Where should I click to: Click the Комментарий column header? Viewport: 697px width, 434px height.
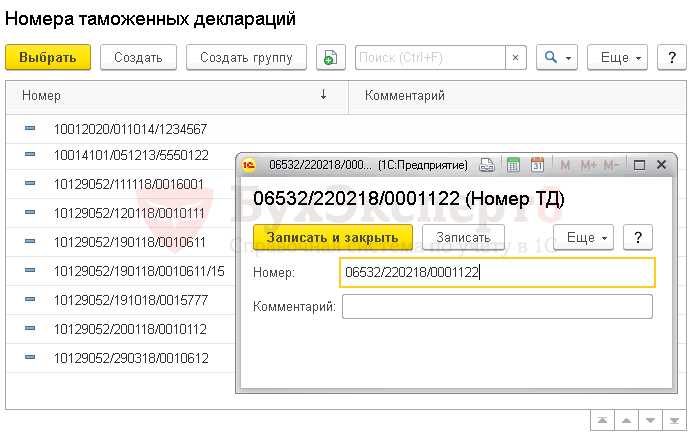coord(518,96)
